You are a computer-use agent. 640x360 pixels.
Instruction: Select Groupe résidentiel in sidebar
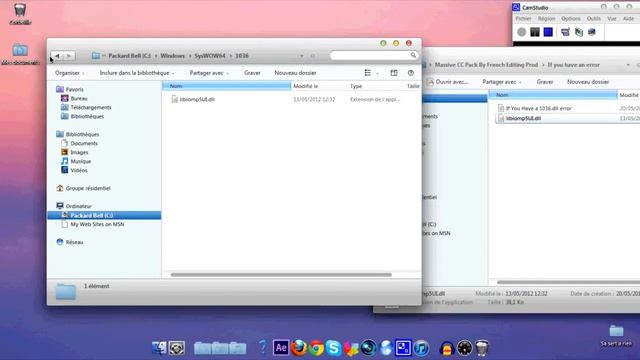[x=88, y=188]
